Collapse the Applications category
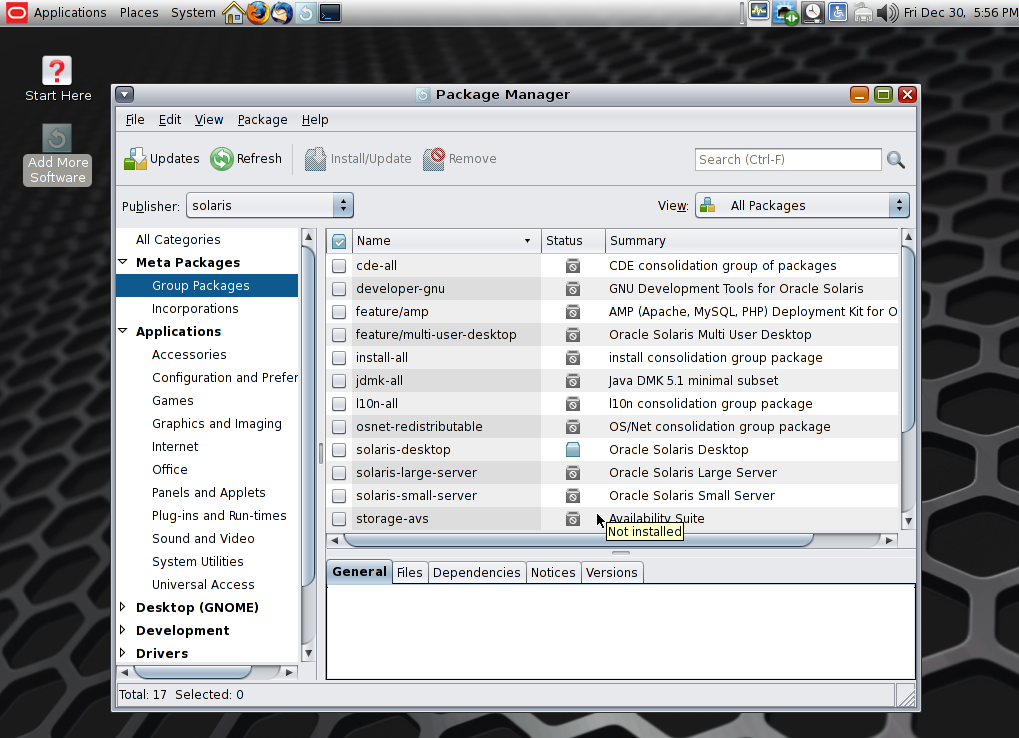 (122, 331)
